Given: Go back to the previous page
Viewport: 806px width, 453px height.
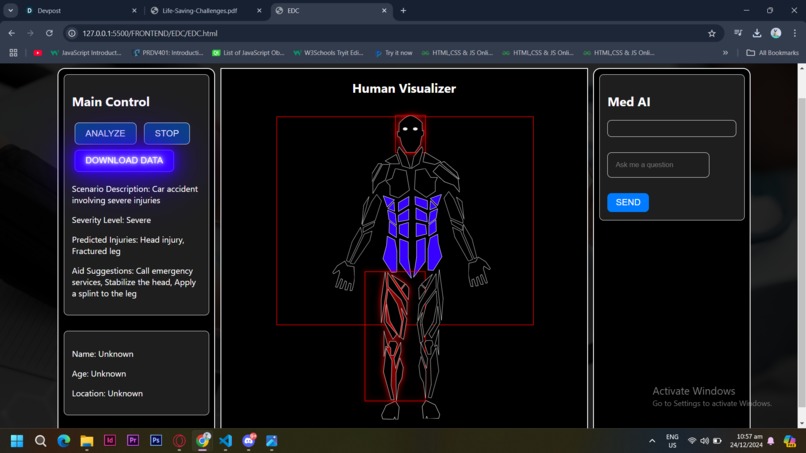Looking at the screenshot, I should tap(12, 33).
